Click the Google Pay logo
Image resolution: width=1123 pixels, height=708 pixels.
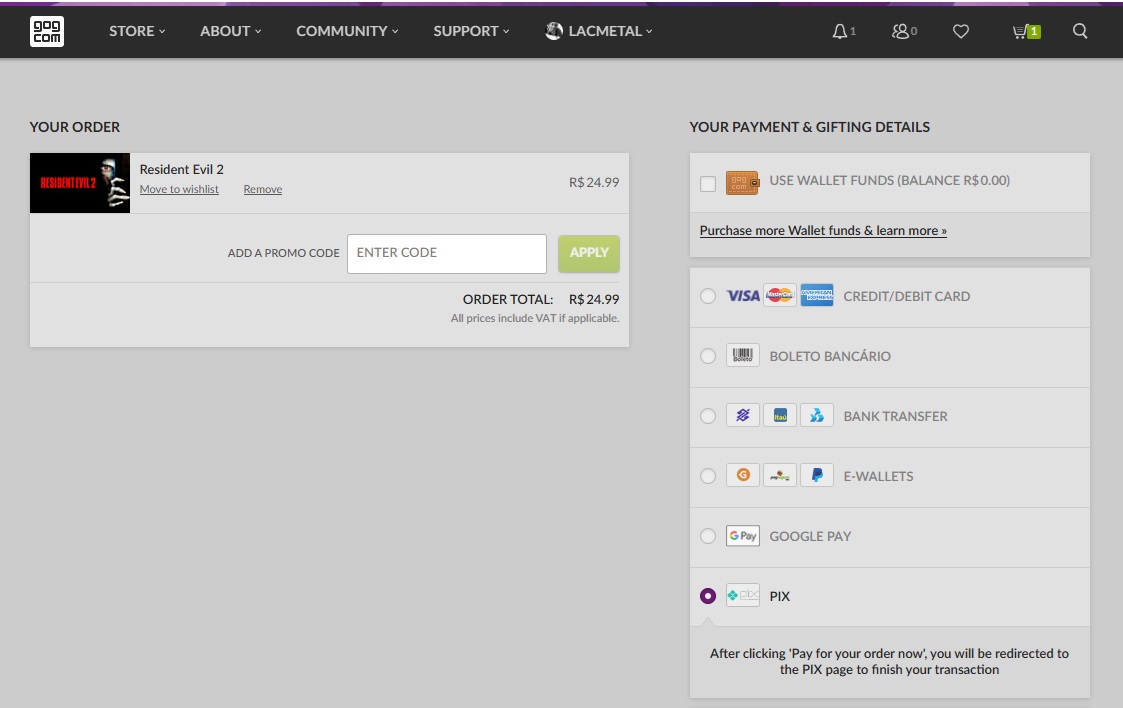[743, 535]
